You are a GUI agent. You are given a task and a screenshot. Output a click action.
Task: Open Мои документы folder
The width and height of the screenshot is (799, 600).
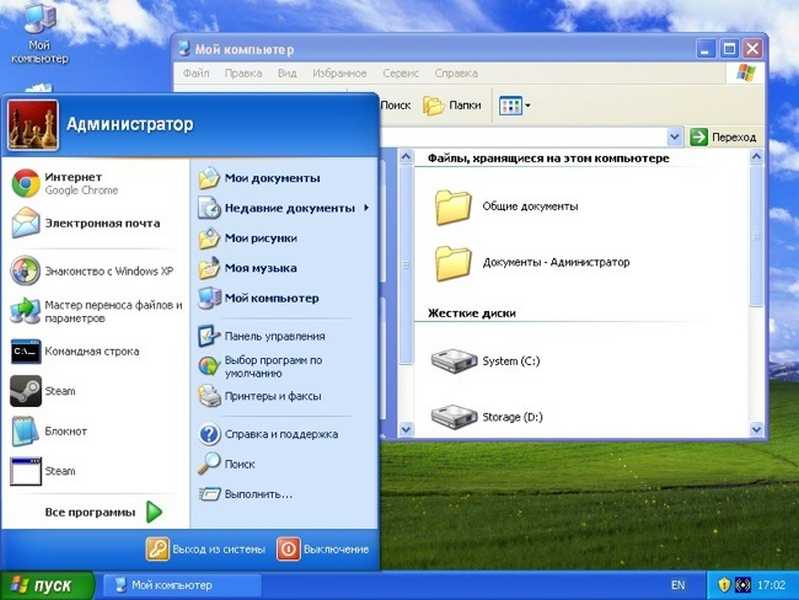pyautogui.click(x=260, y=178)
